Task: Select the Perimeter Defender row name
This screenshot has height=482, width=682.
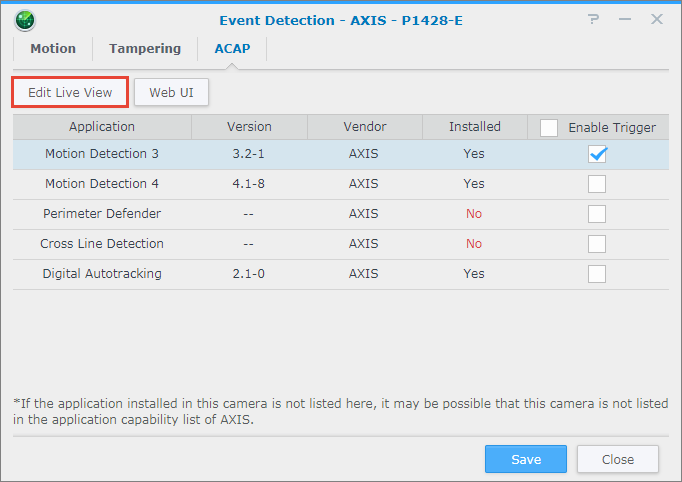Action: [102, 214]
